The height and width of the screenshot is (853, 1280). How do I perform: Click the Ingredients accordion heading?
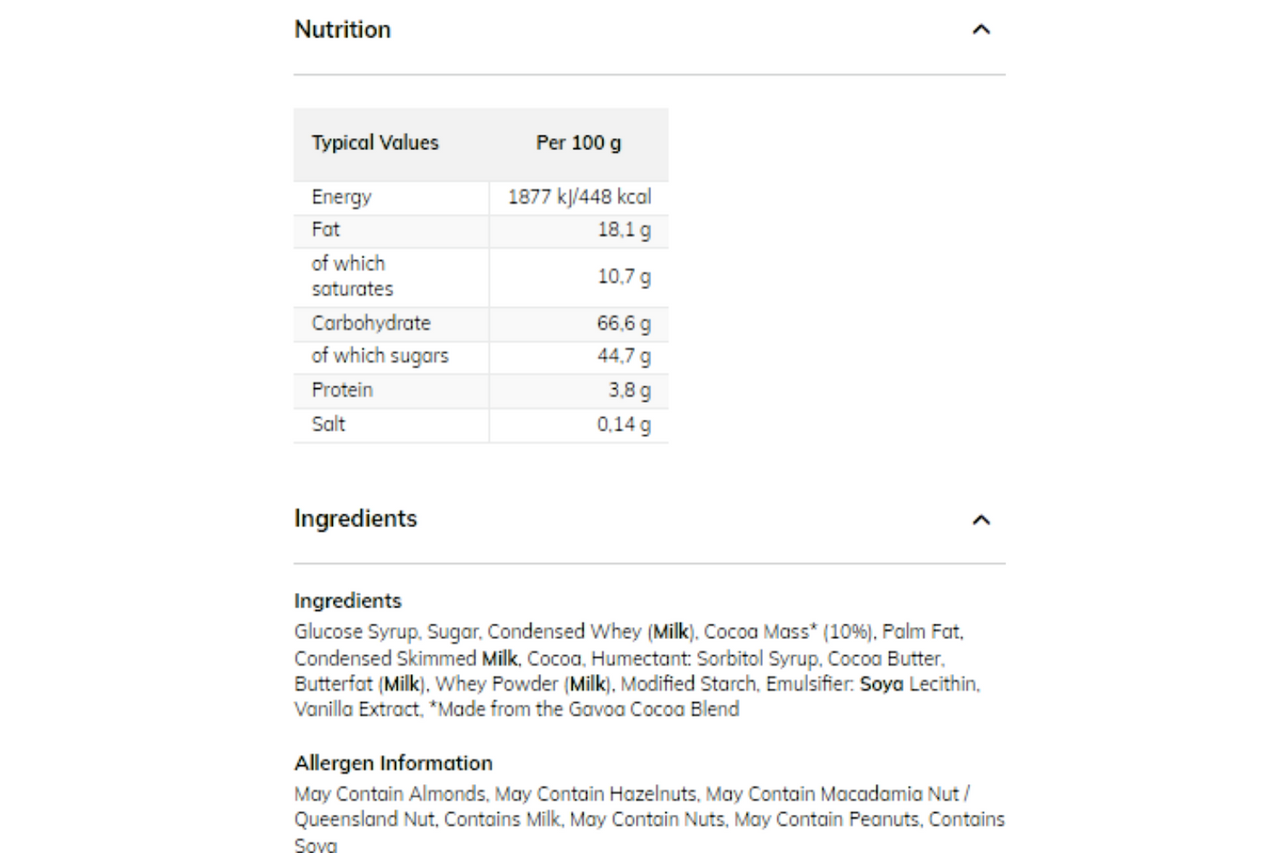[356, 519]
